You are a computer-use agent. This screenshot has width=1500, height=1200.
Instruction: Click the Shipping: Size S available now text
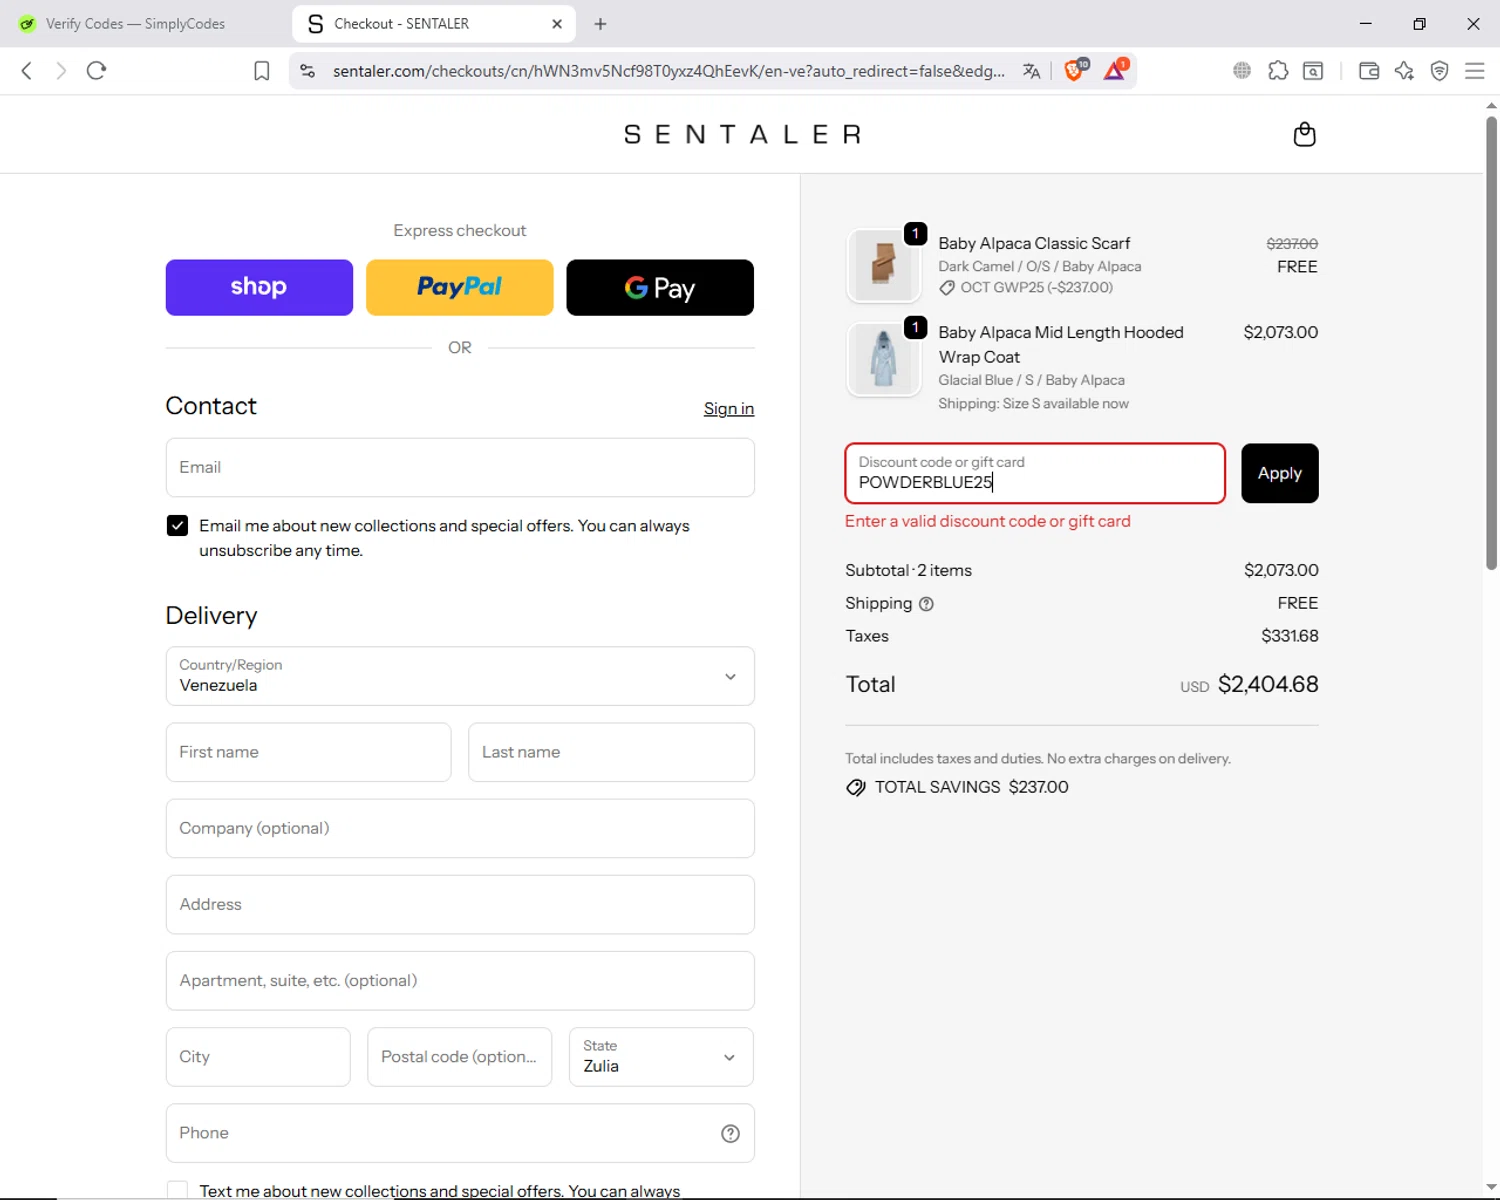(1033, 404)
